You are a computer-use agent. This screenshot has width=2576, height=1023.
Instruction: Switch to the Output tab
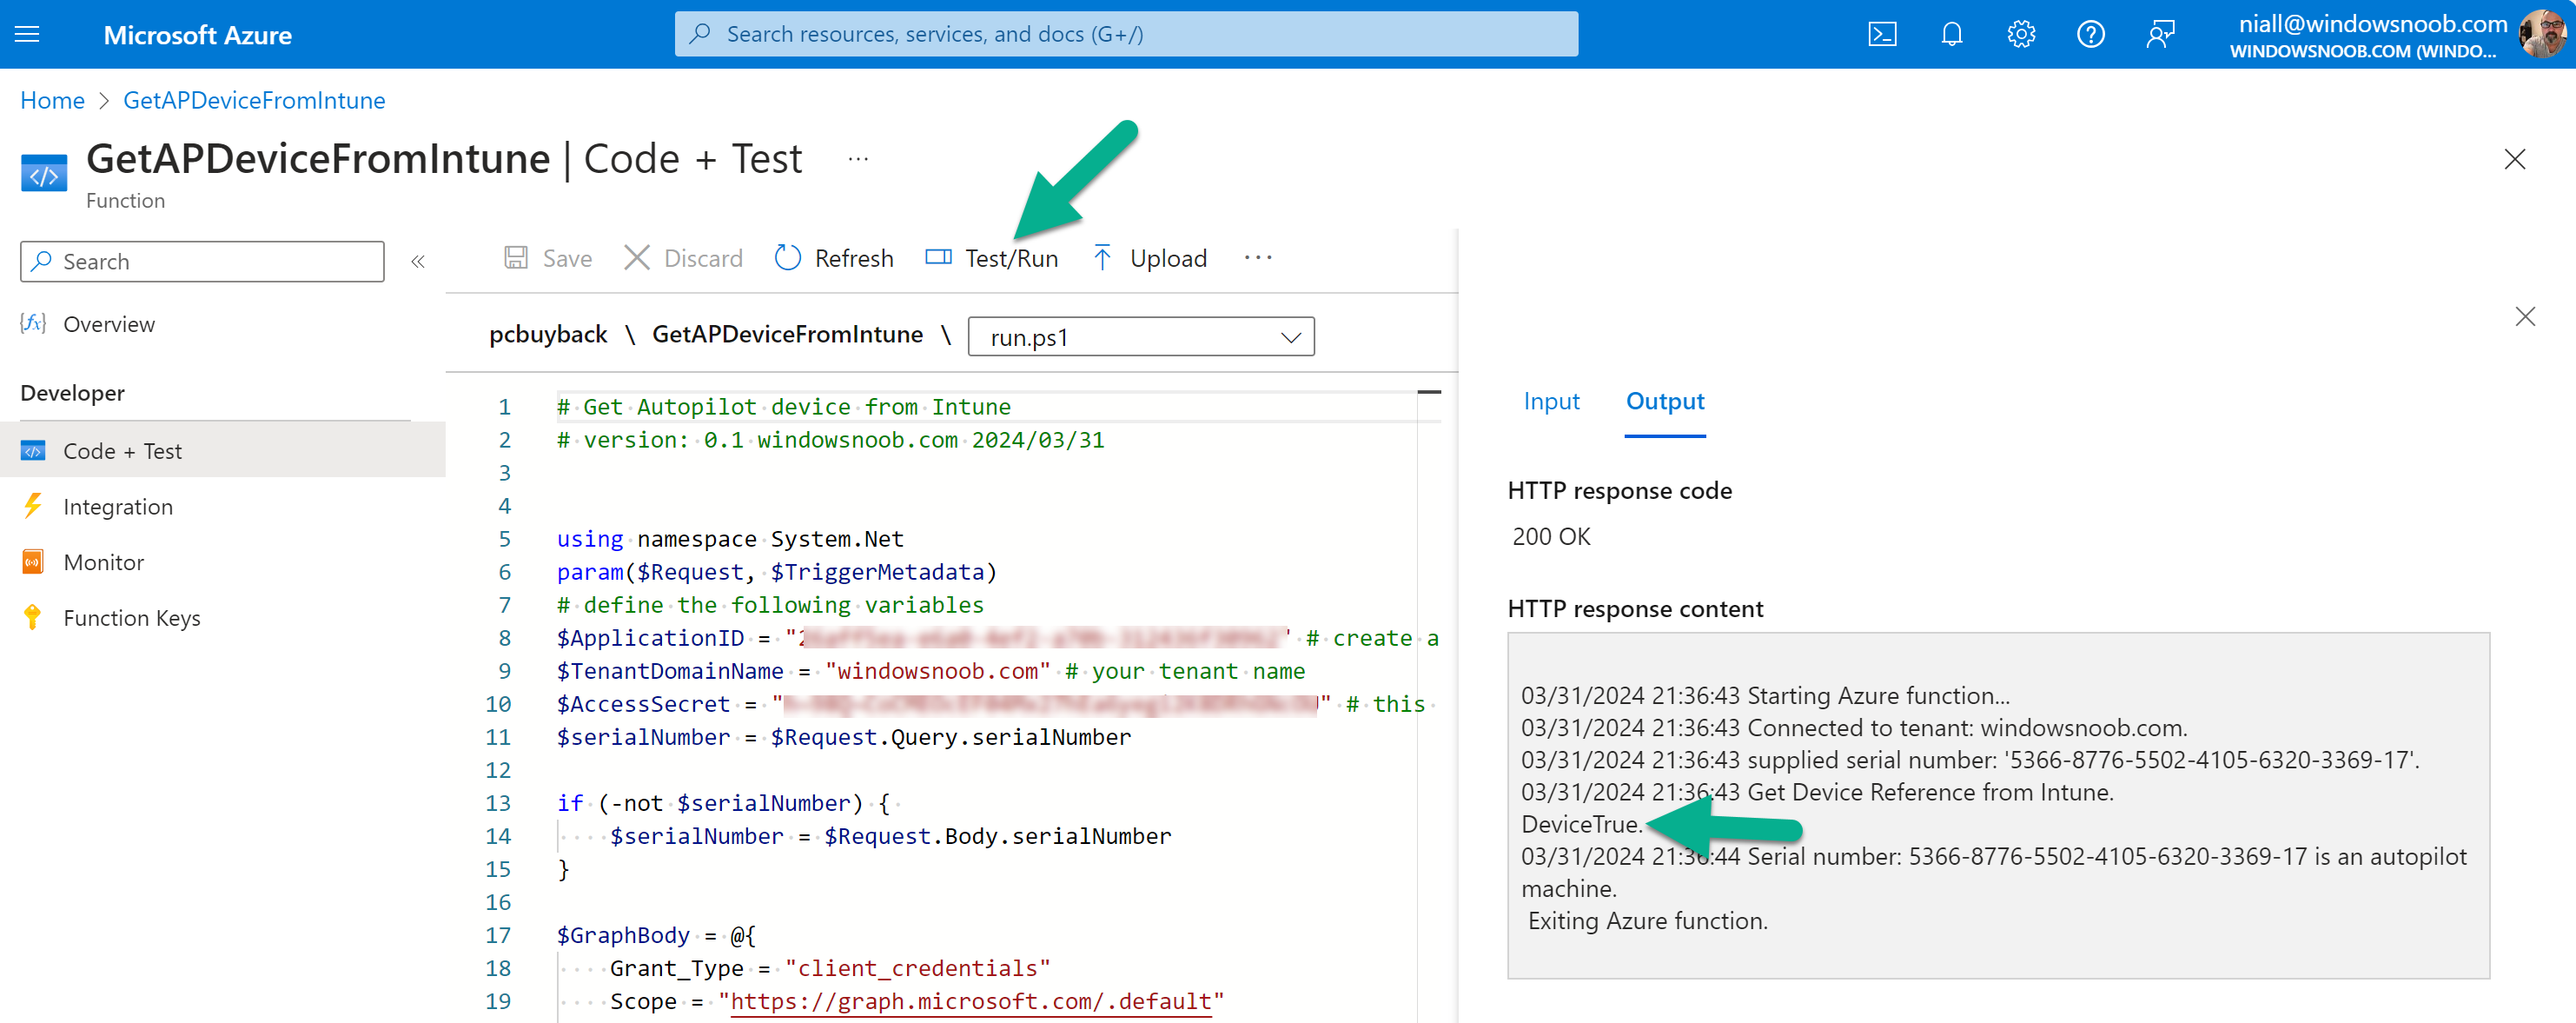pos(1665,402)
